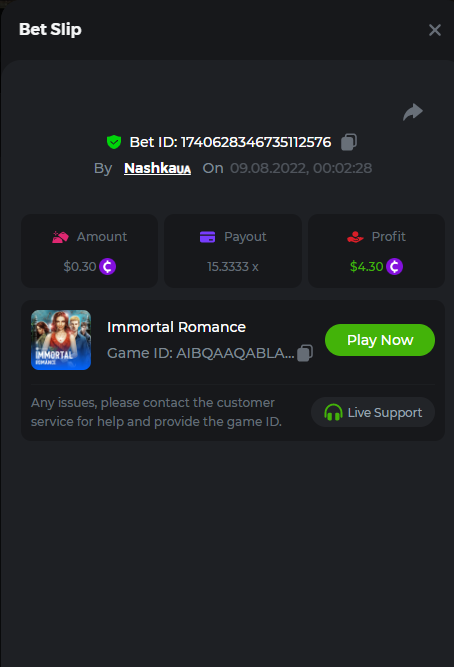The image size is (454, 667).
Task: Click the pink Amount icon
Action: point(60,237)
